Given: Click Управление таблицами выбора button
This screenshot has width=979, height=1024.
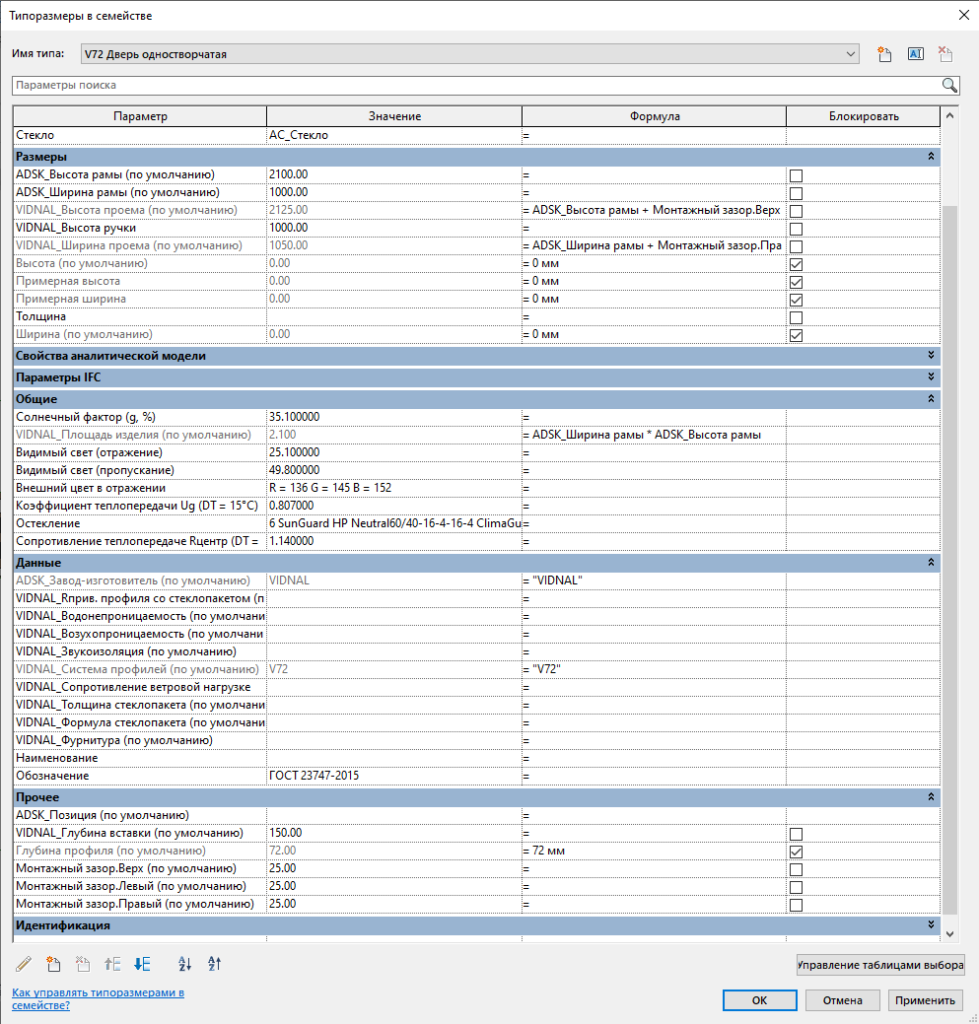Looking at the screenshot, I should point(880,965).
